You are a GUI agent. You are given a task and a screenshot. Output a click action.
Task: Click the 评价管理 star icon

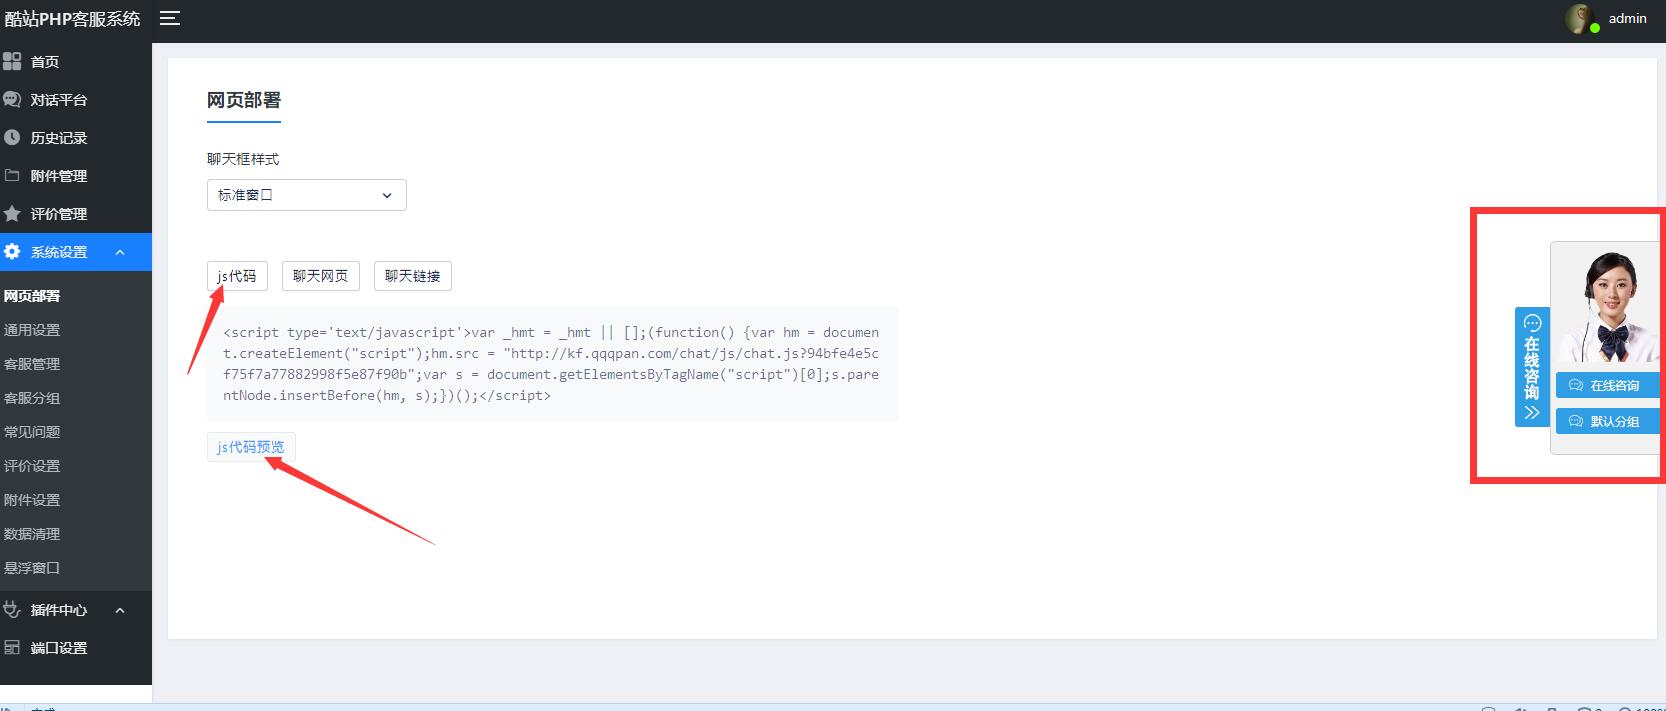click(12, 214)
